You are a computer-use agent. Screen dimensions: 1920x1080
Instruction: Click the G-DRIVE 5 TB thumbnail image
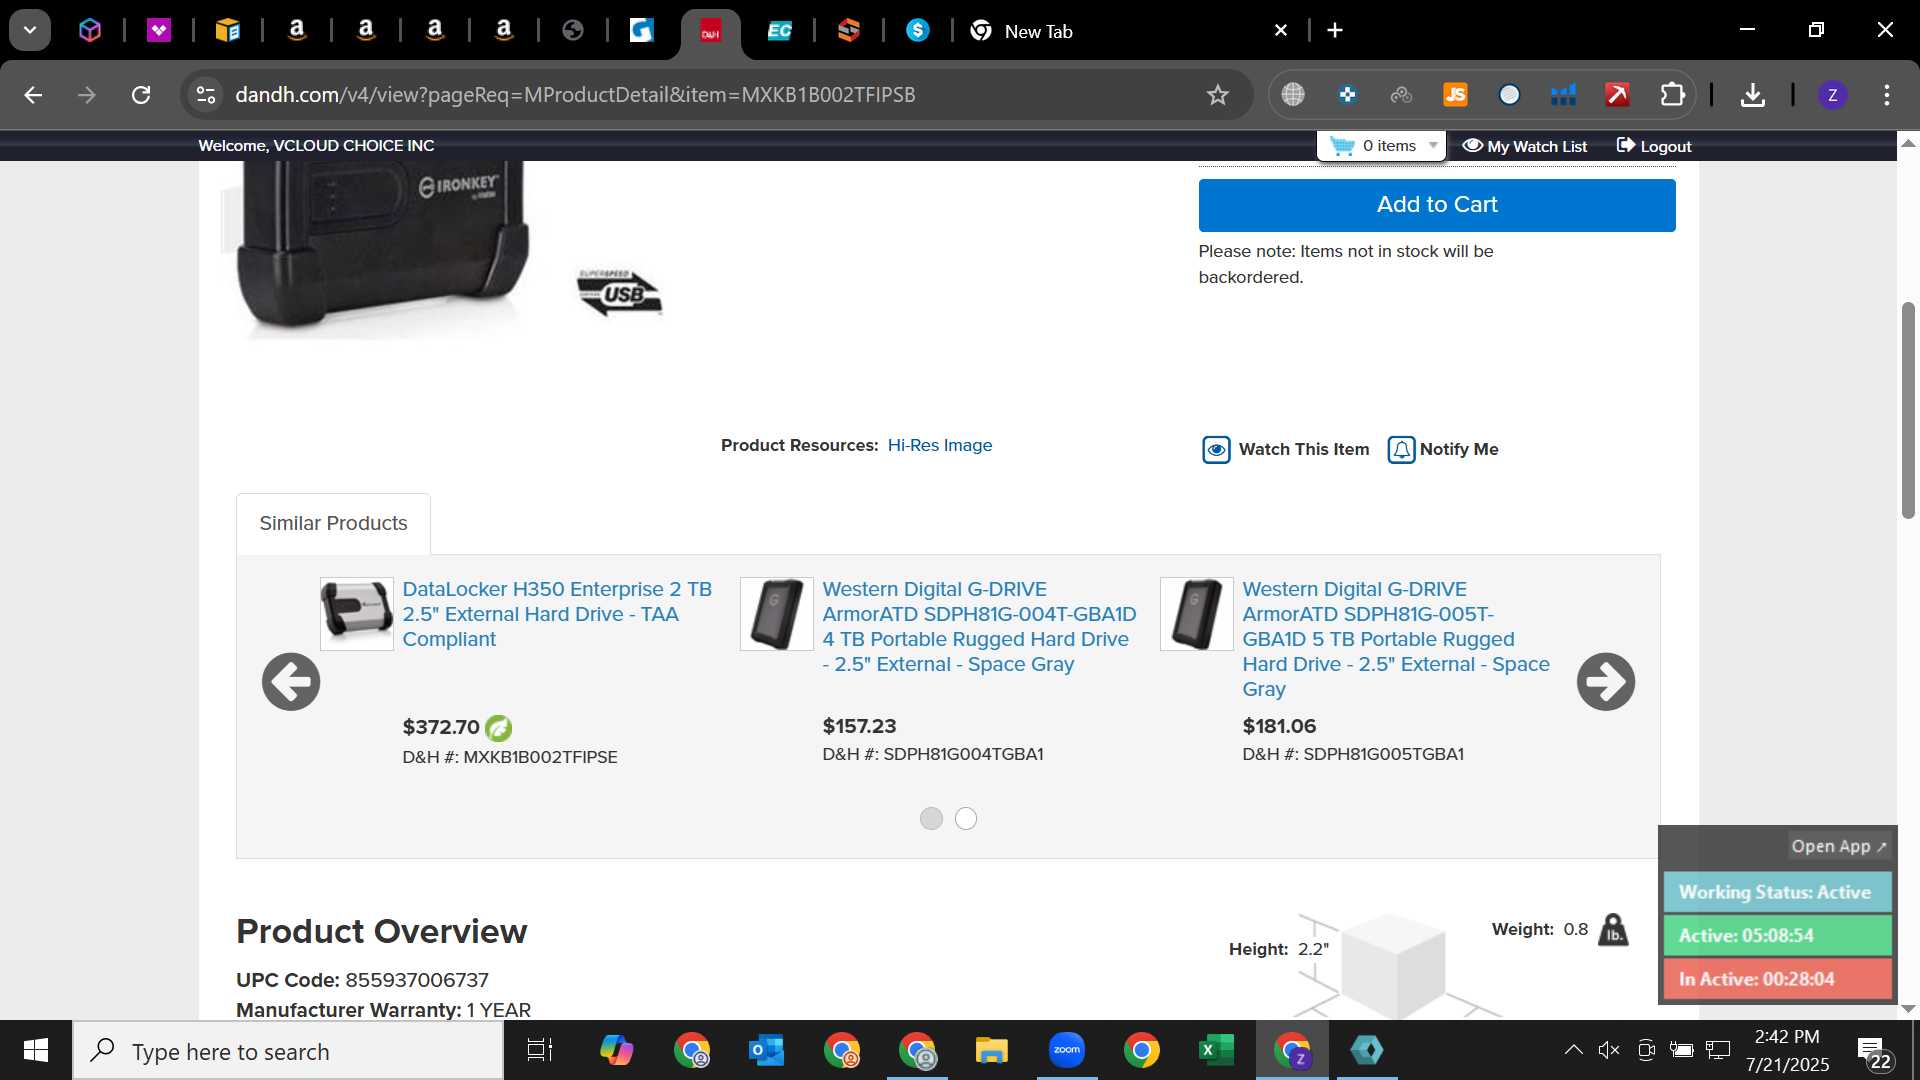1197,613
